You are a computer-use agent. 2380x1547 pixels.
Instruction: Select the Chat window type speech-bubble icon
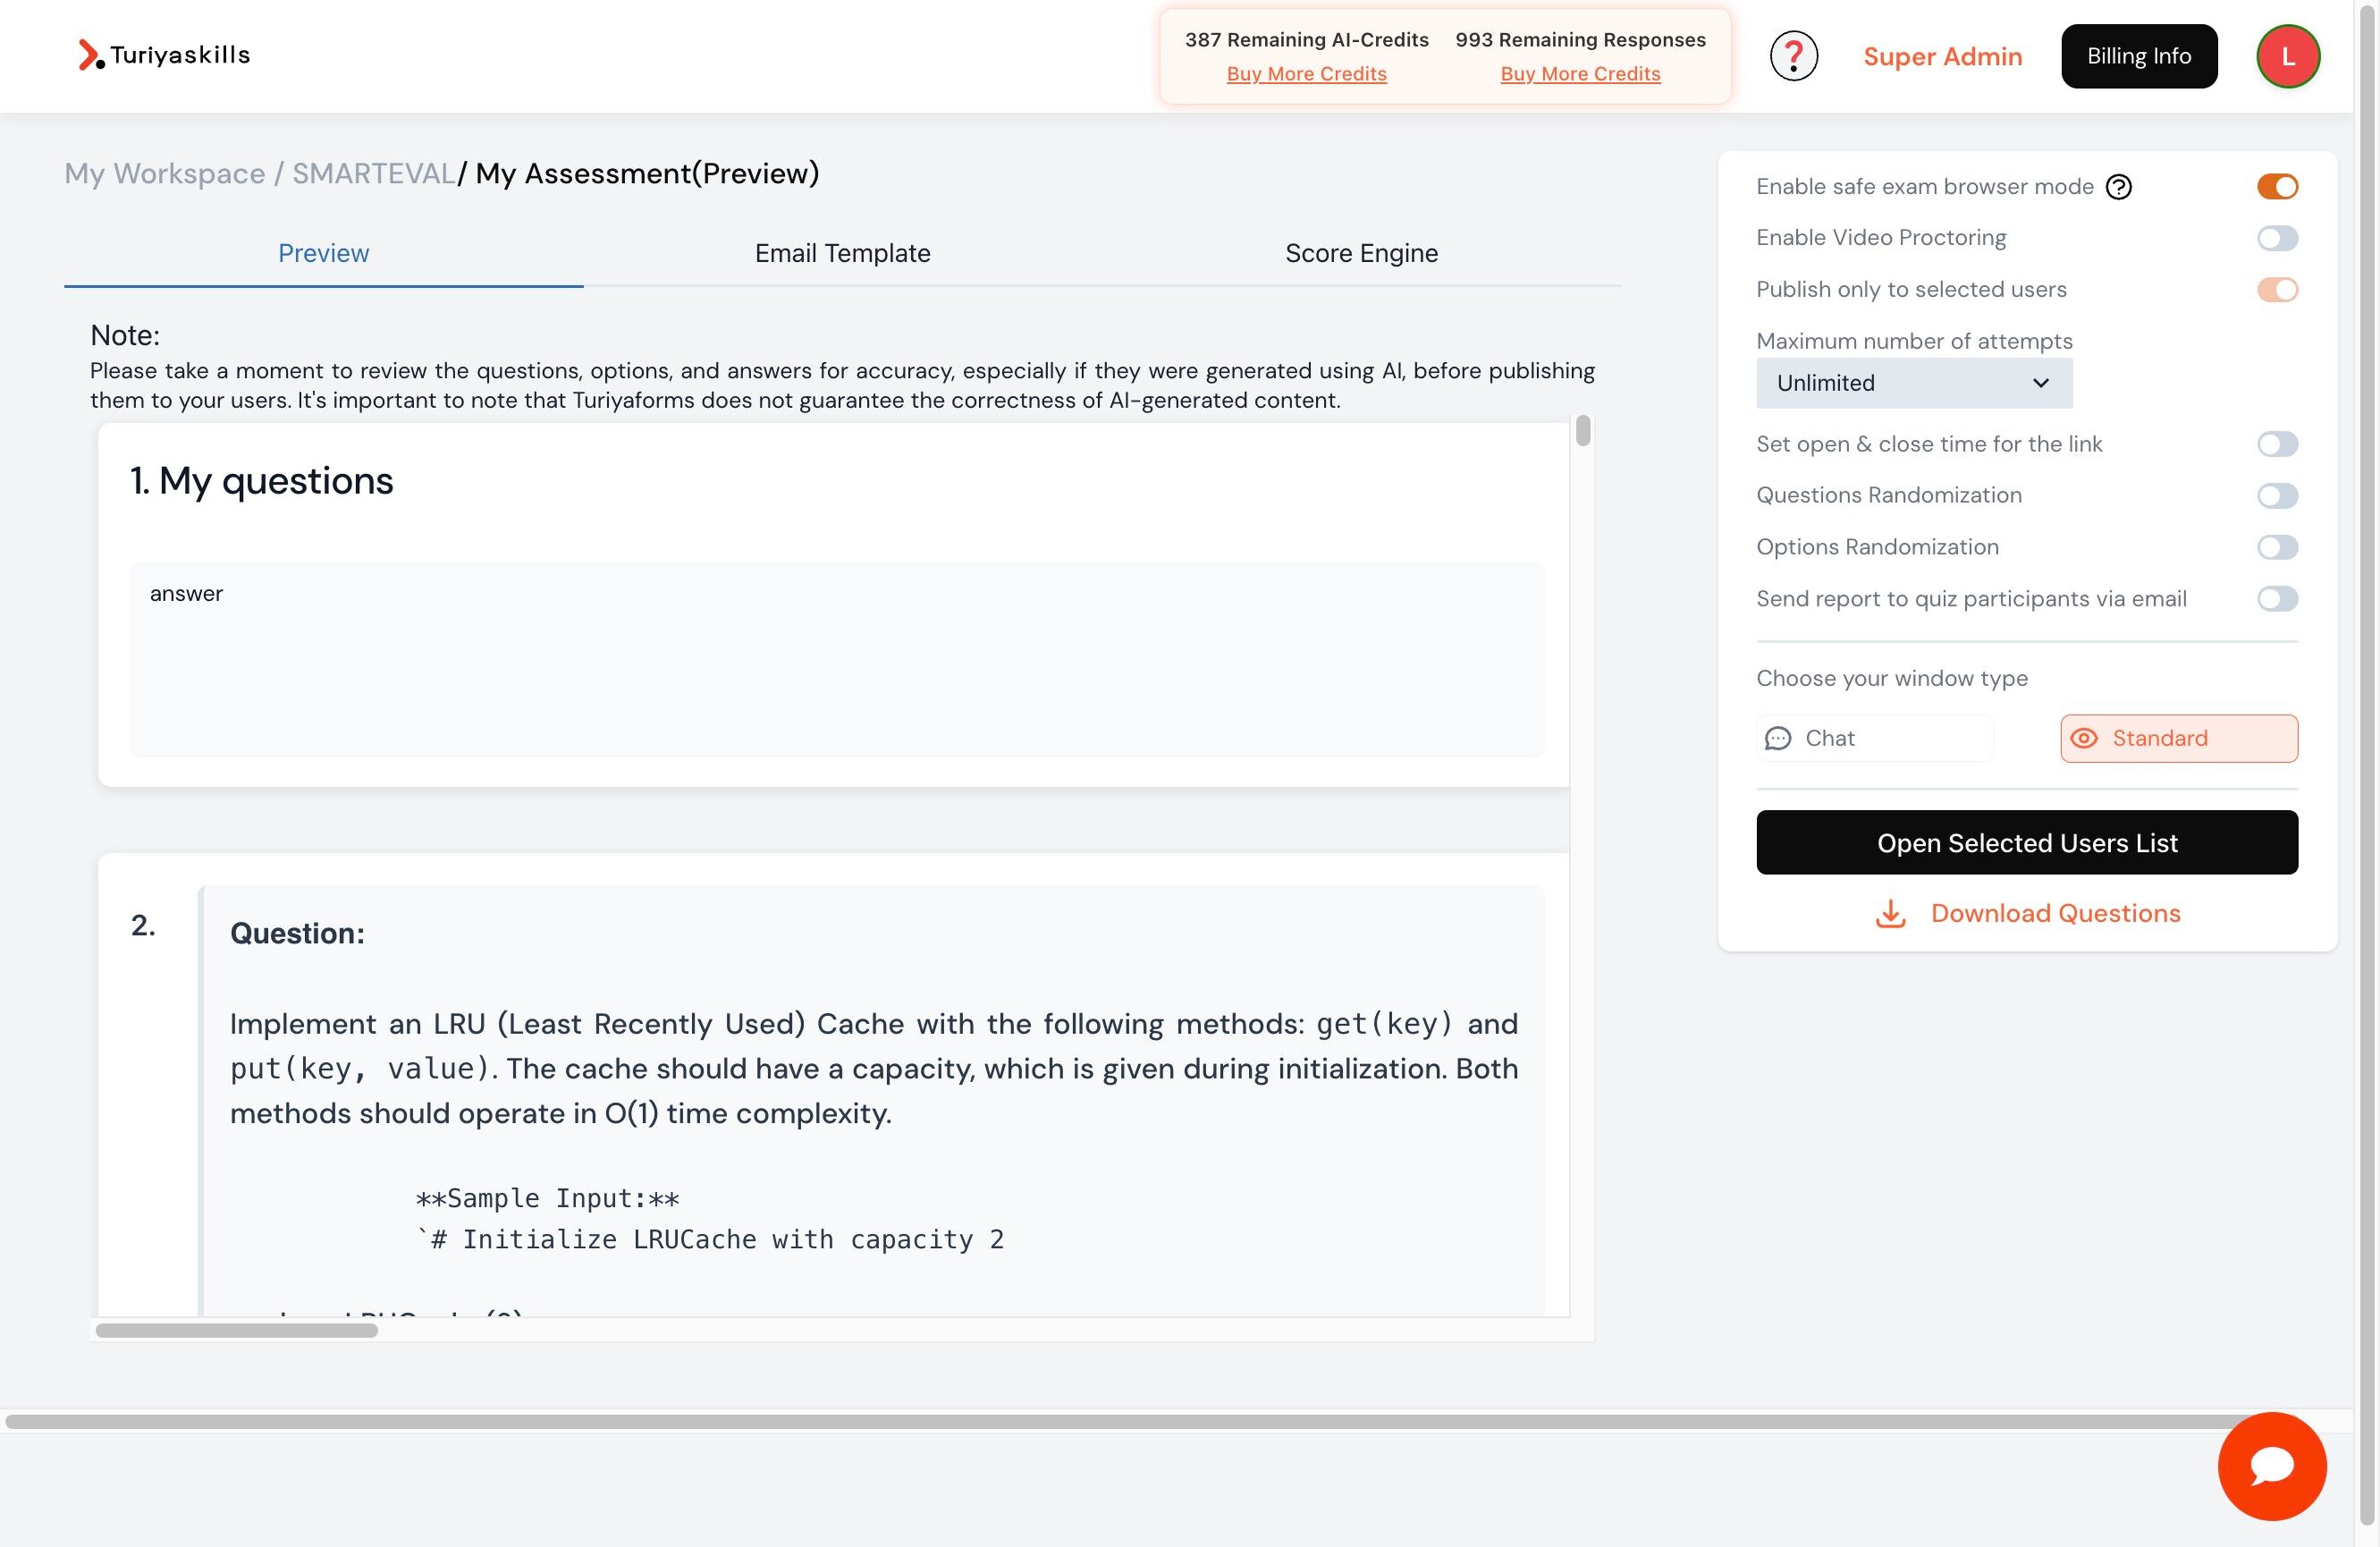[1777, 738]
